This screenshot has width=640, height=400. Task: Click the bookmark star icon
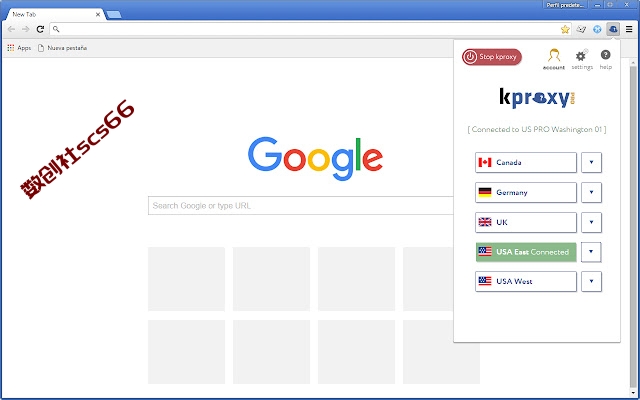point(565,29)
